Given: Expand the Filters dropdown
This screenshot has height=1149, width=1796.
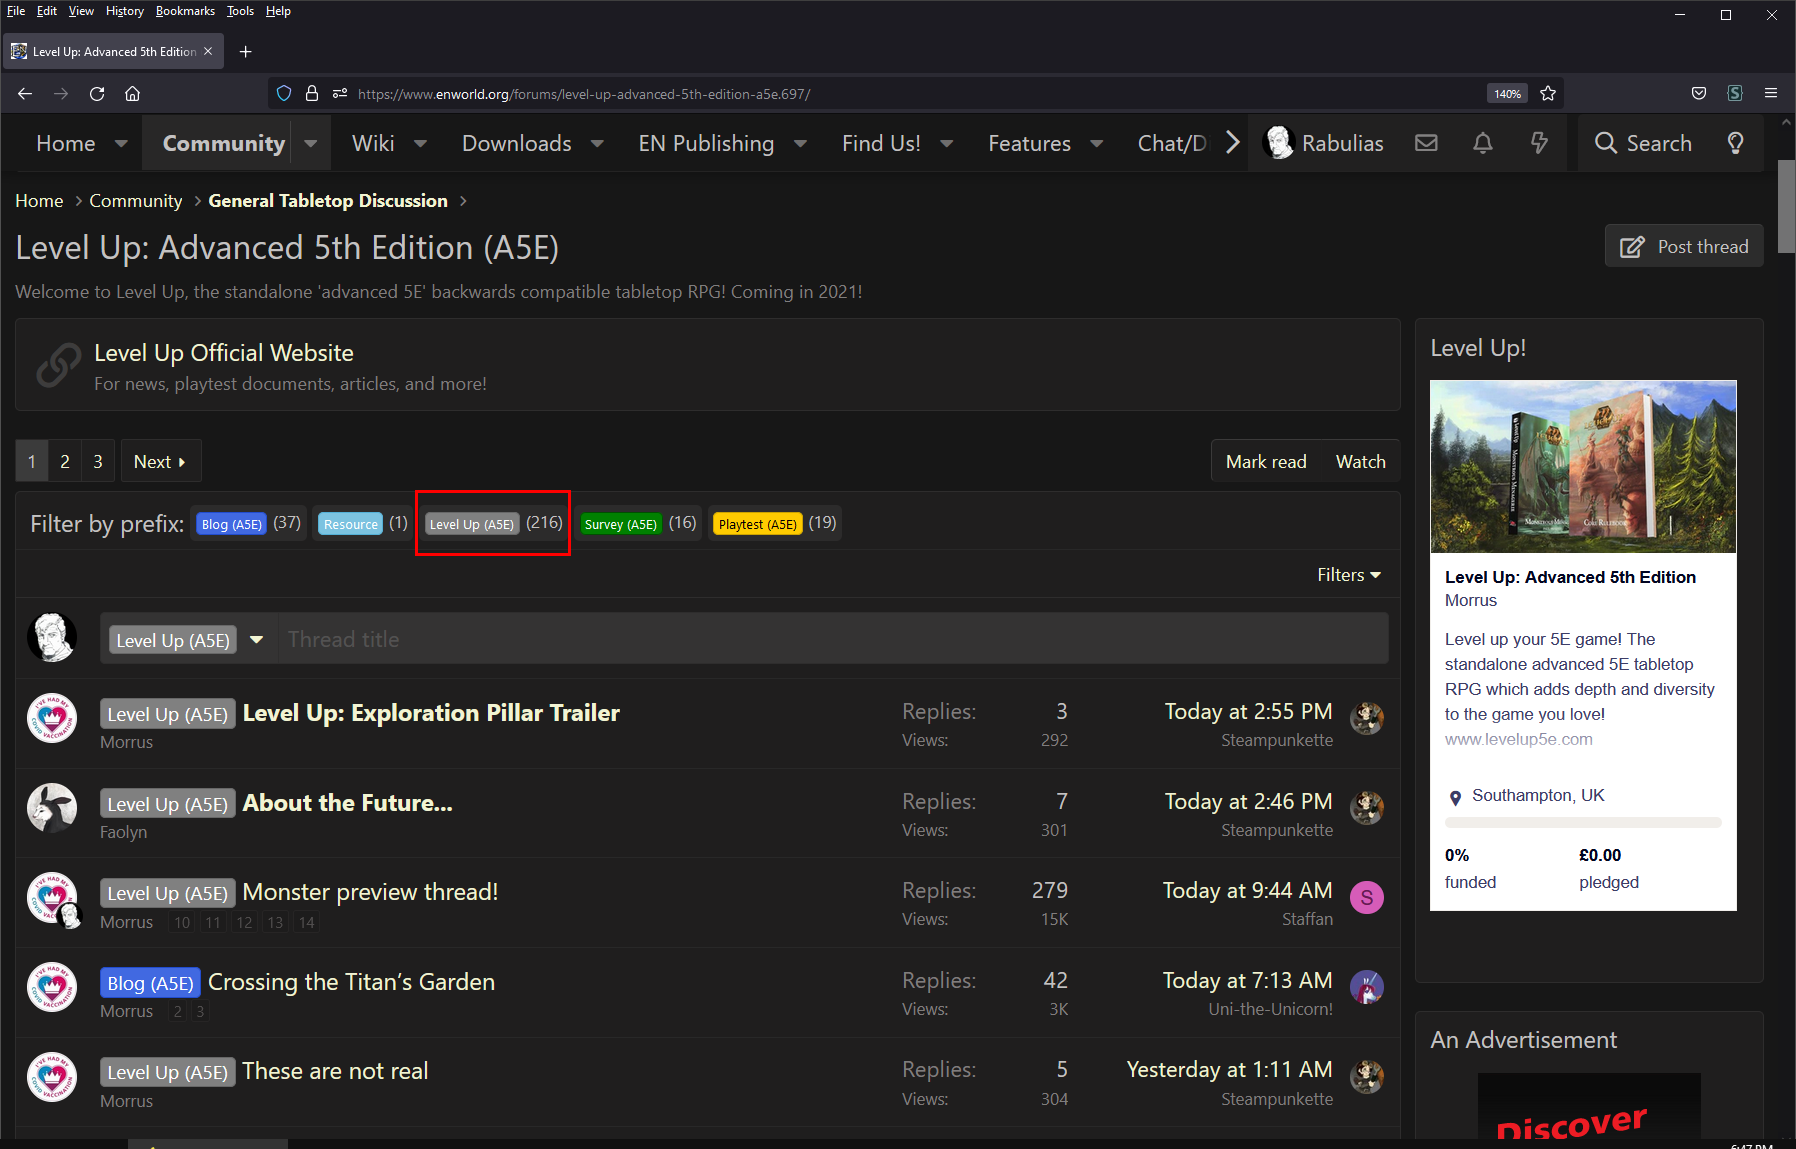Looking at the screenshot, I should click(1348, 575).
